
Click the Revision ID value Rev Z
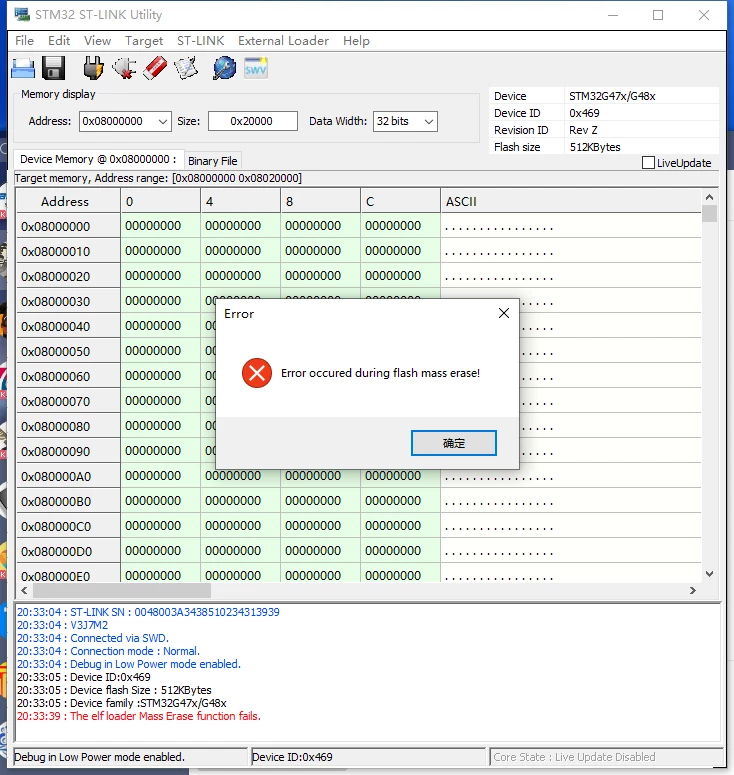(x=583, y=130)
